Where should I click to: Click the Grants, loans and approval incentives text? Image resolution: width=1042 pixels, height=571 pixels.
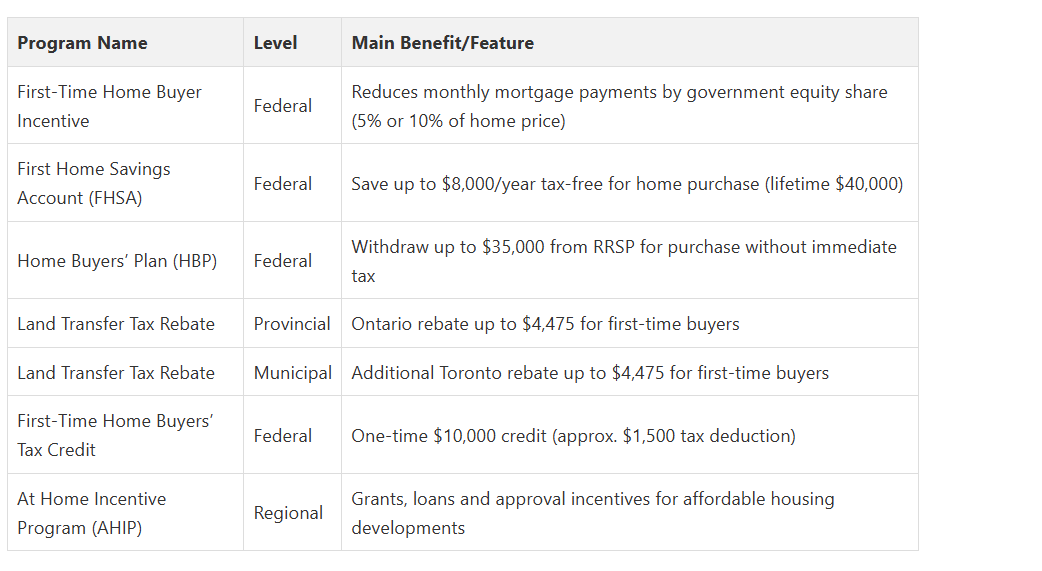click(593, 513)
